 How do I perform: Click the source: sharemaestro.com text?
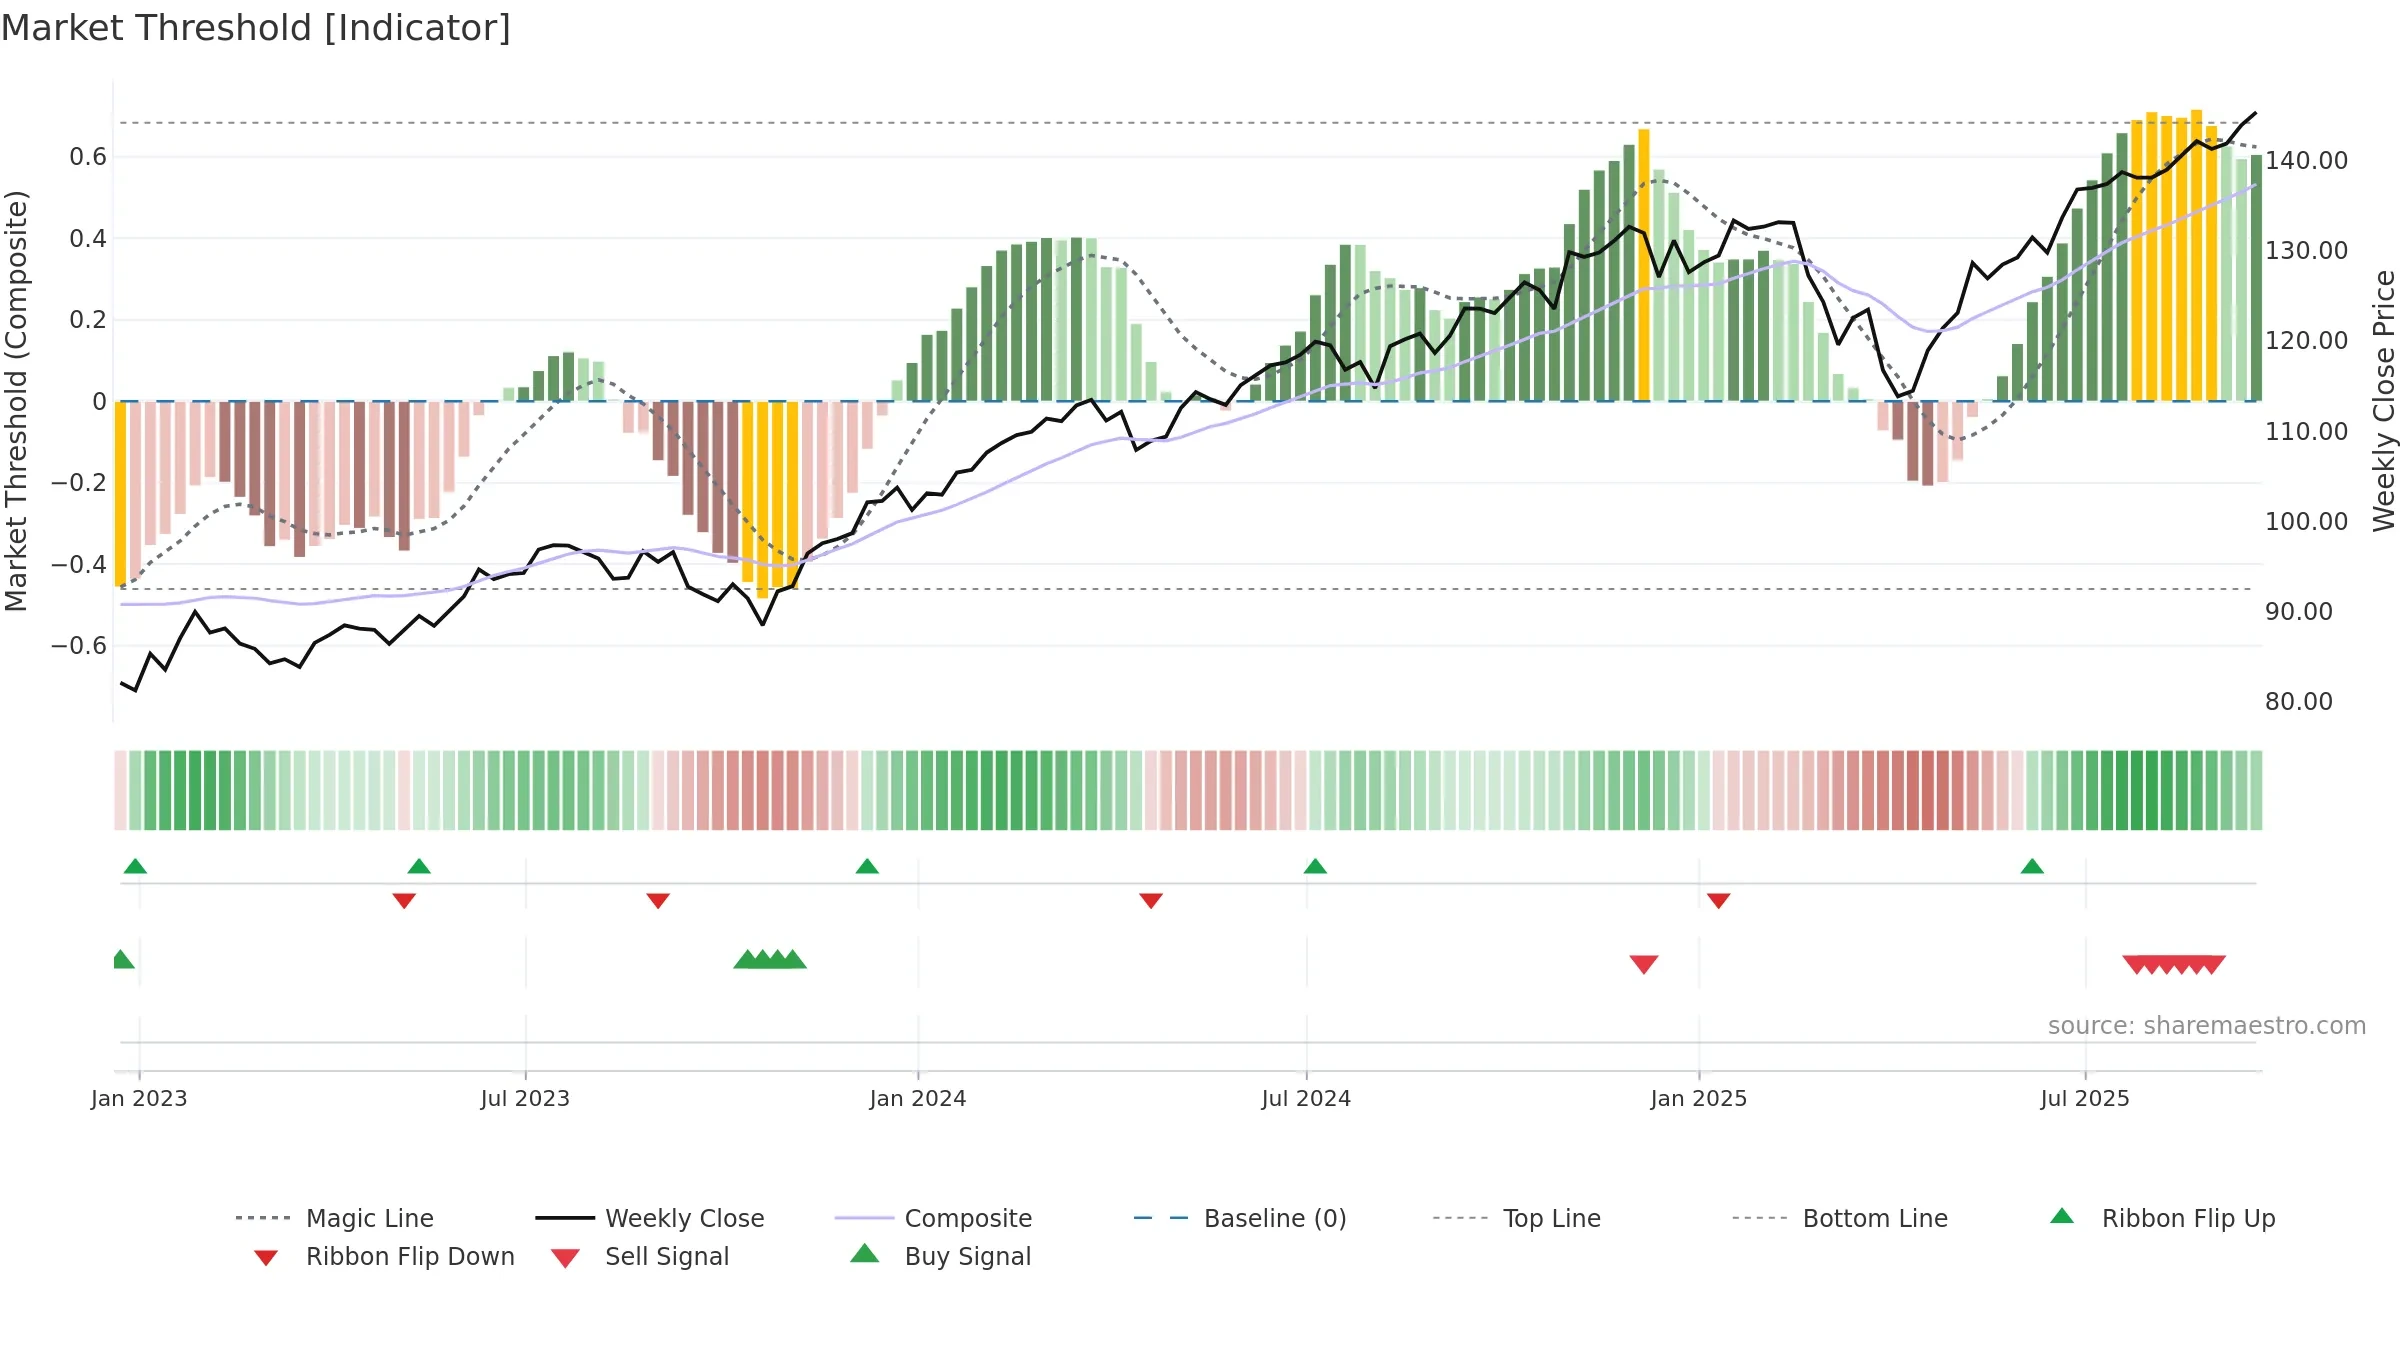pos(2207,1026)
